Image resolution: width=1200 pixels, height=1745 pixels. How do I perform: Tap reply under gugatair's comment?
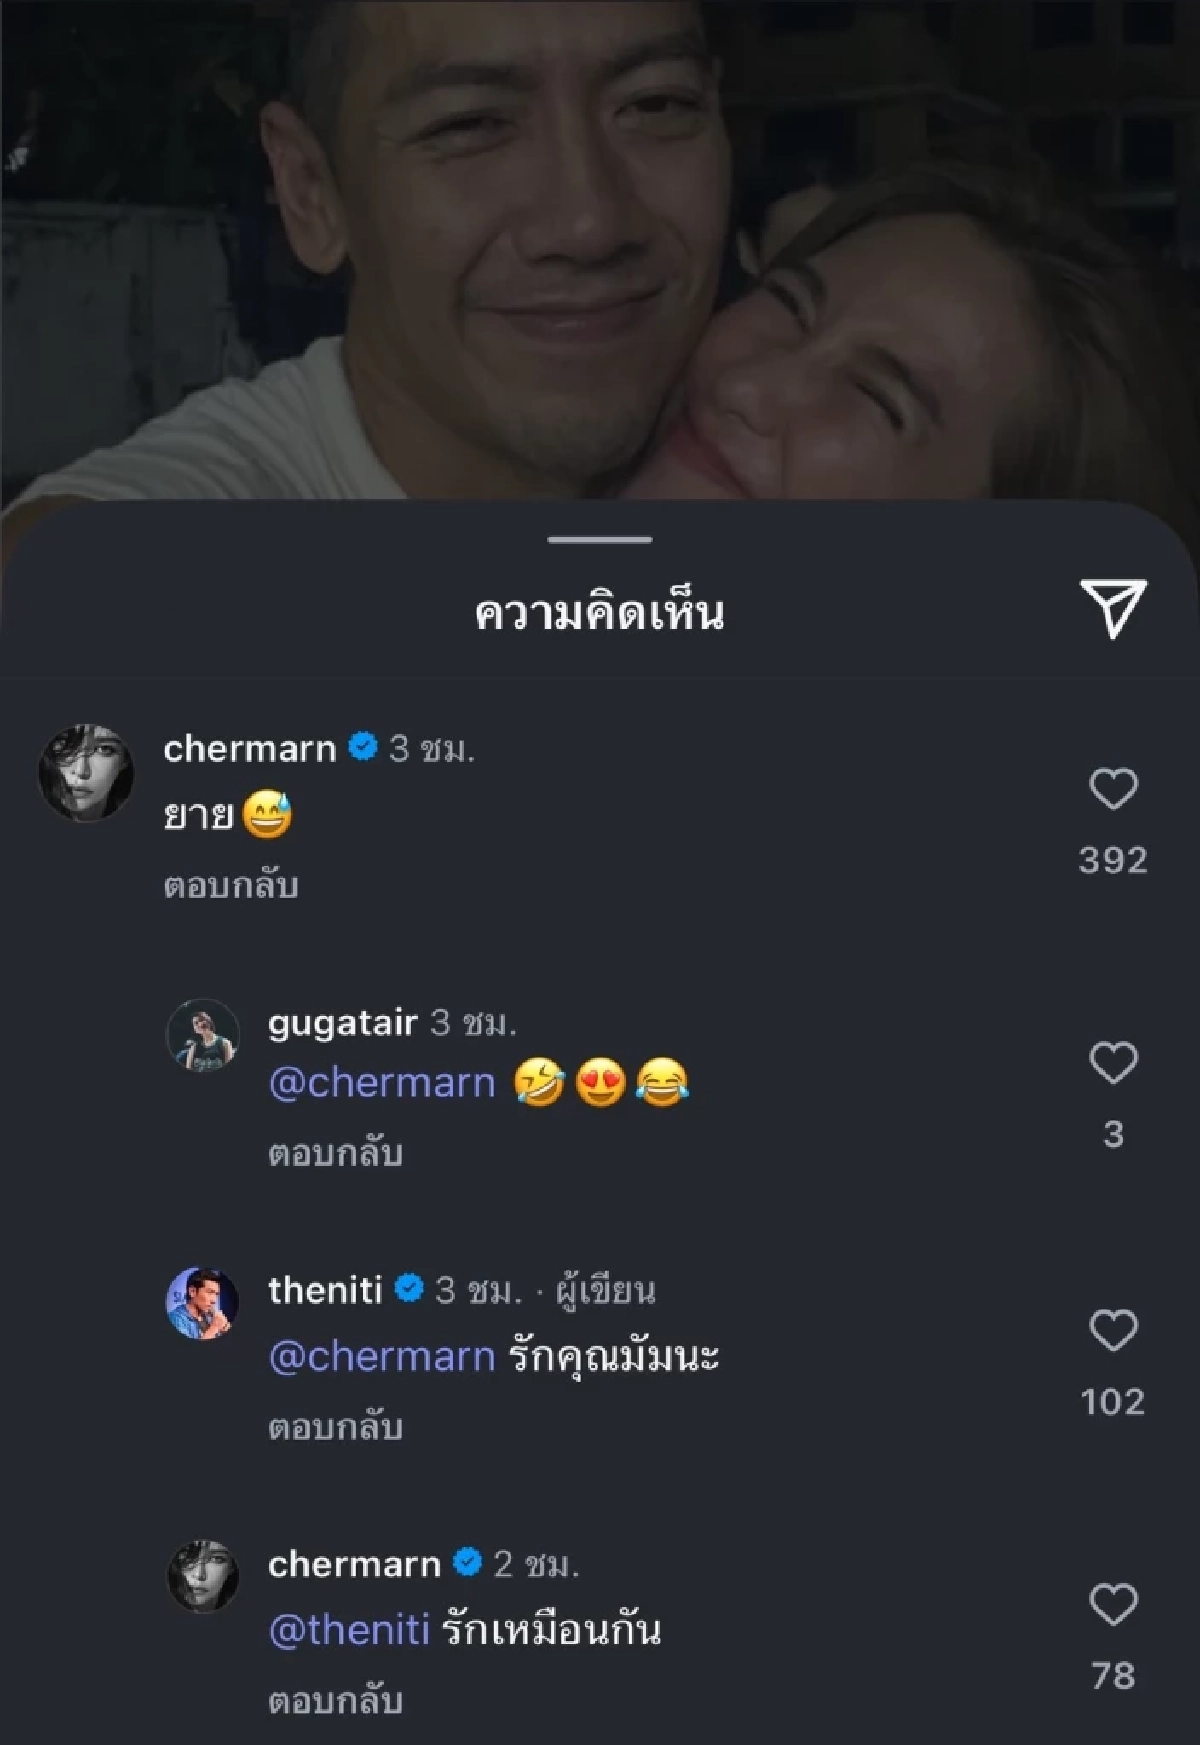tap(335, 1154)
